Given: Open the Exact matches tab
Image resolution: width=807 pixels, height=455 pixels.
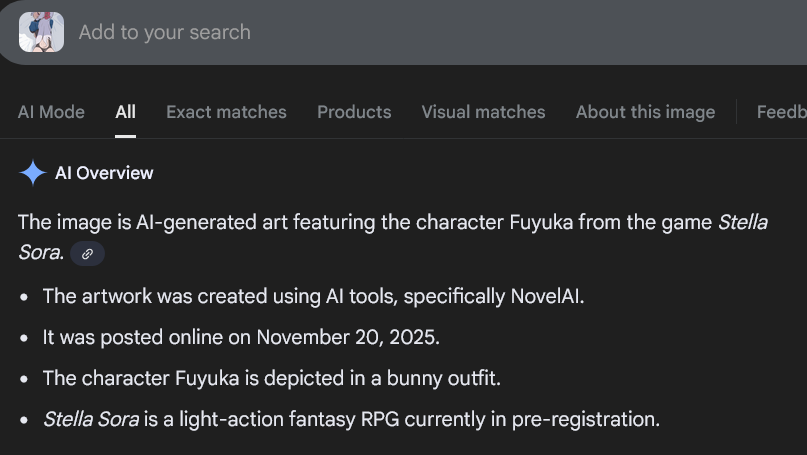Looking at the screenshot, I should tap(226, 112).
